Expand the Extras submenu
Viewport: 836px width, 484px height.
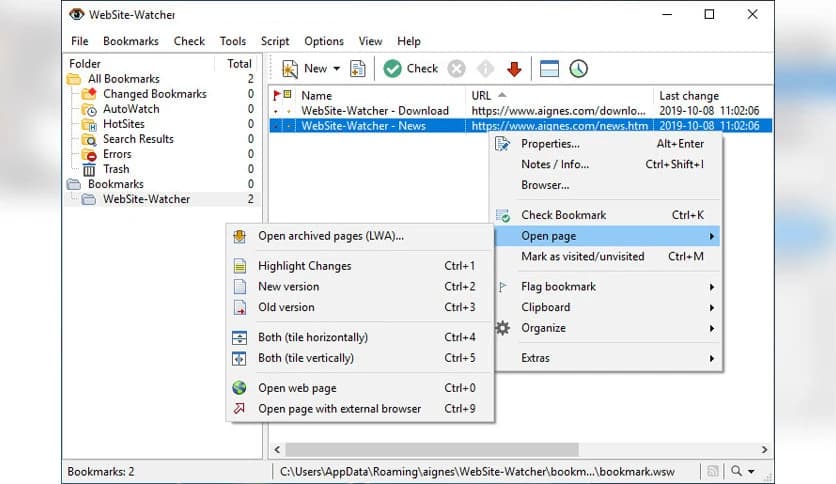pos(608,358)
